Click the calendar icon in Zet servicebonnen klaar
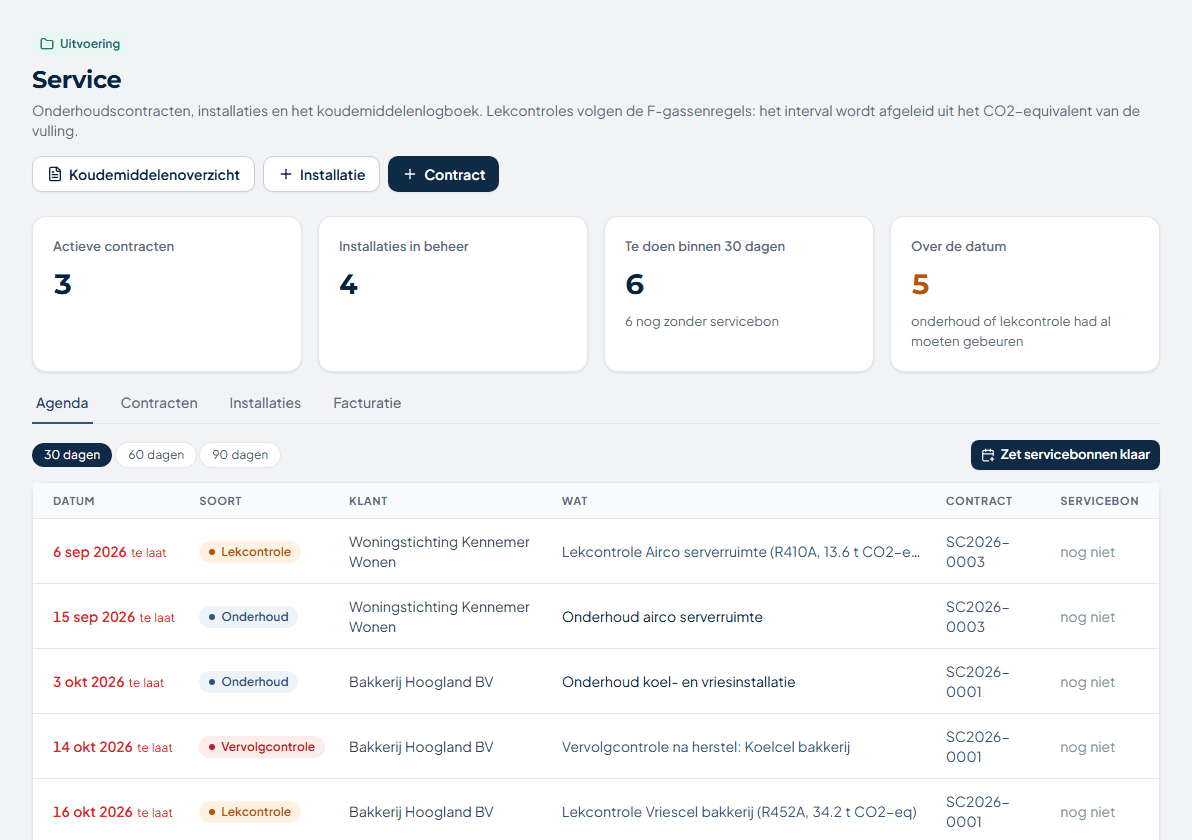This screenshot has height=840, width=1192. 988,455
